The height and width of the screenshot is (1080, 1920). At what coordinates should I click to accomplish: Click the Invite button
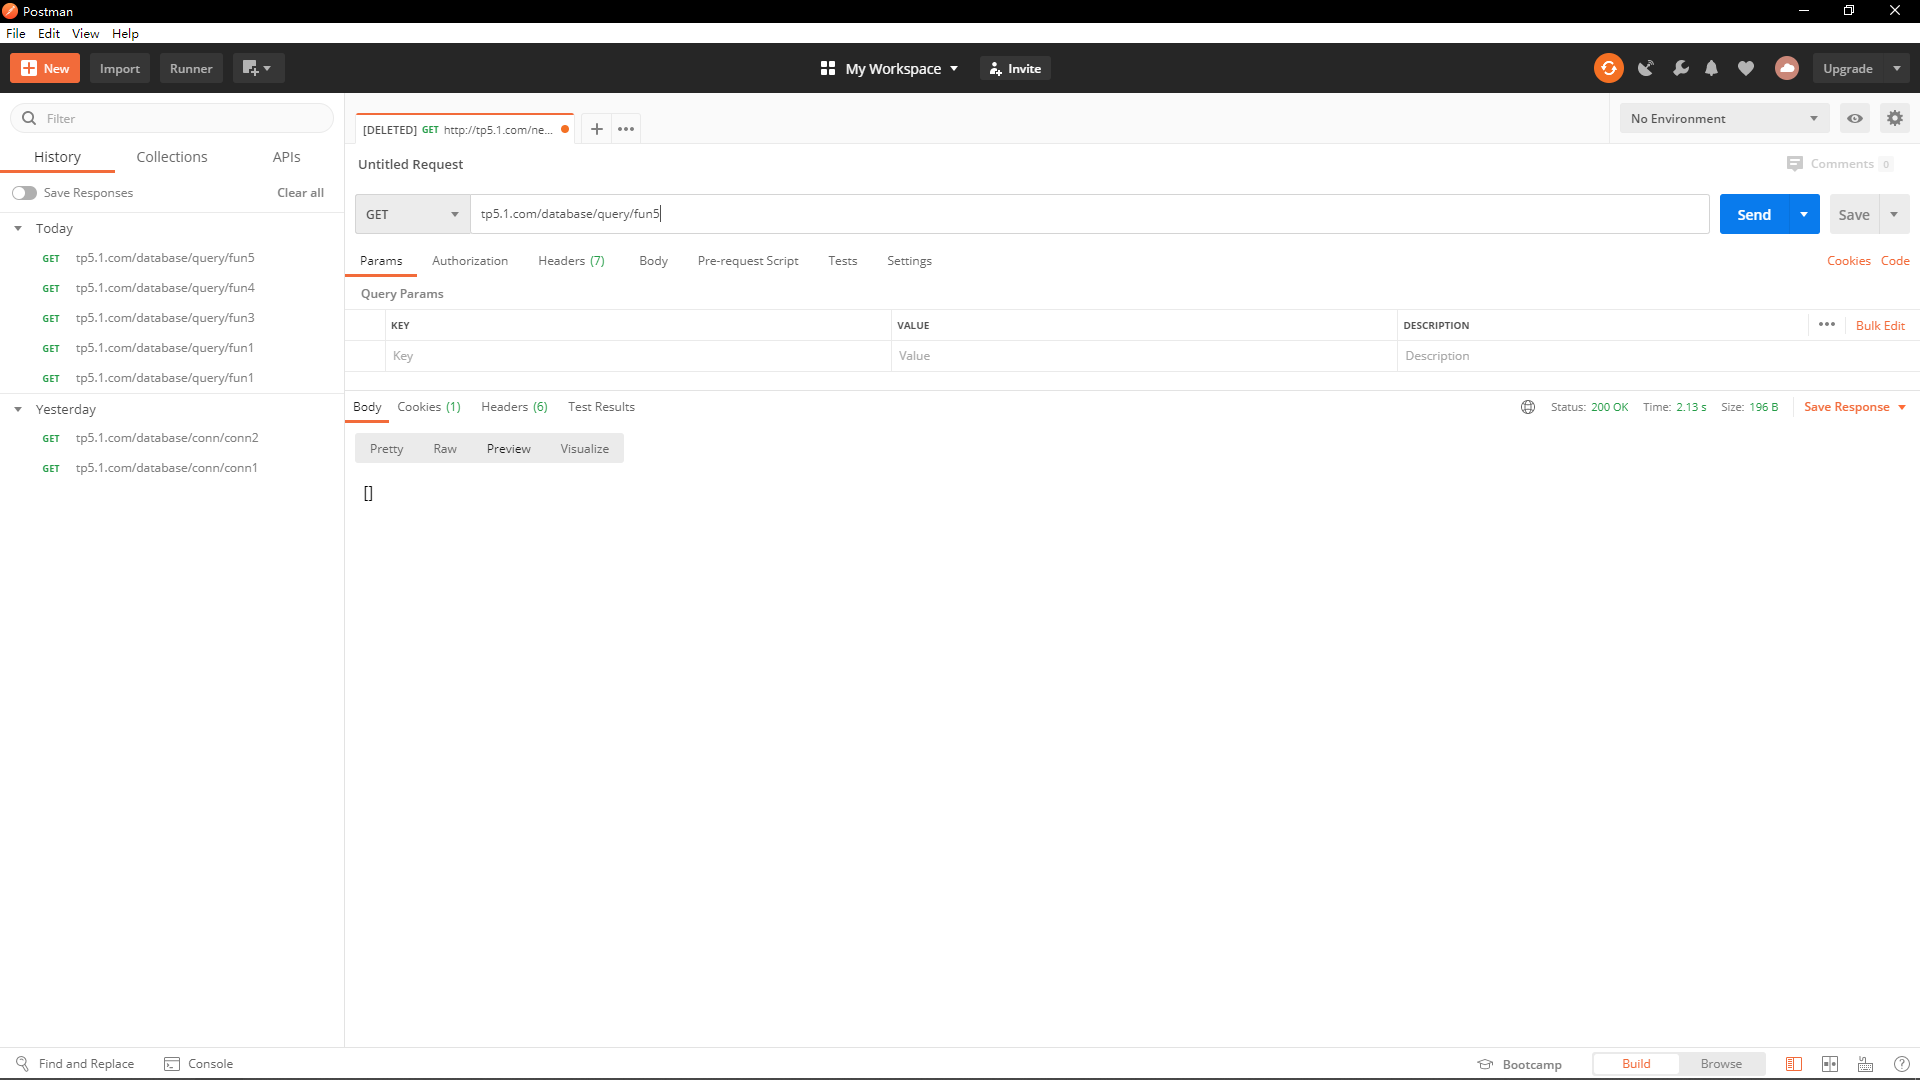pyautogui.click(x=1016, y=68)
